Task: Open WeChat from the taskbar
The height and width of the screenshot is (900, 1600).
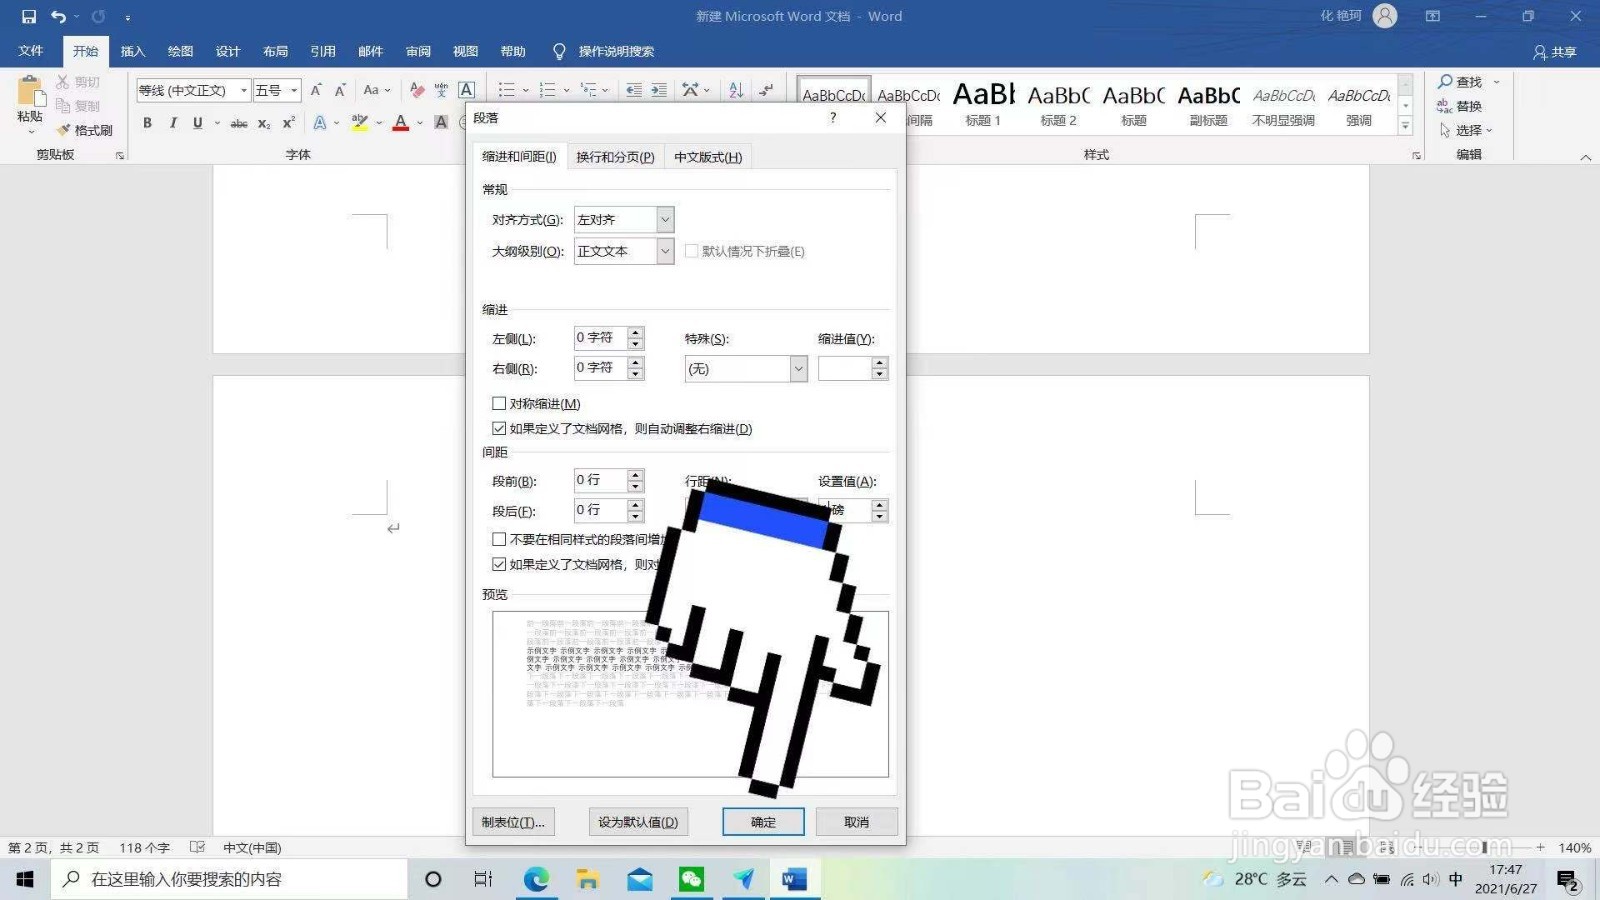Action: coord(691,879)
